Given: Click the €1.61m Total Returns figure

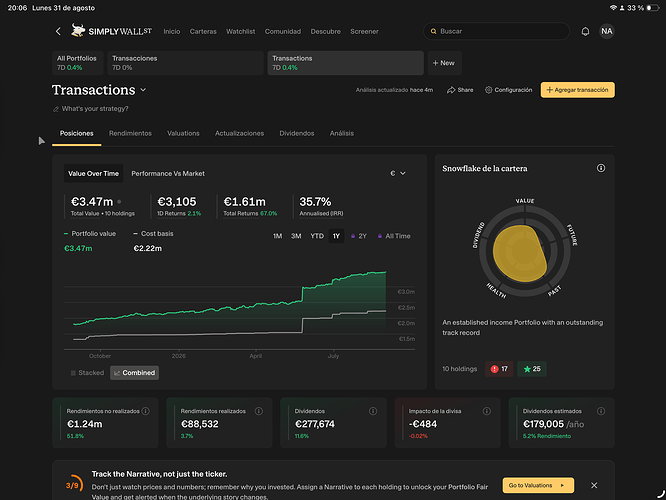Looking at the screenshot, I should [x=244, y=202].
